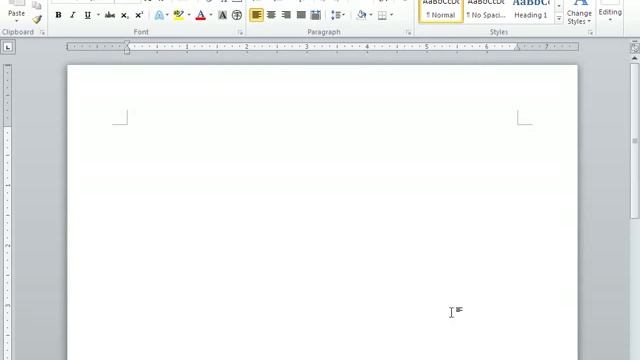Click scrollbar up arrow
This screenshot has height=360, width=640.
click(x=635, y=58)
